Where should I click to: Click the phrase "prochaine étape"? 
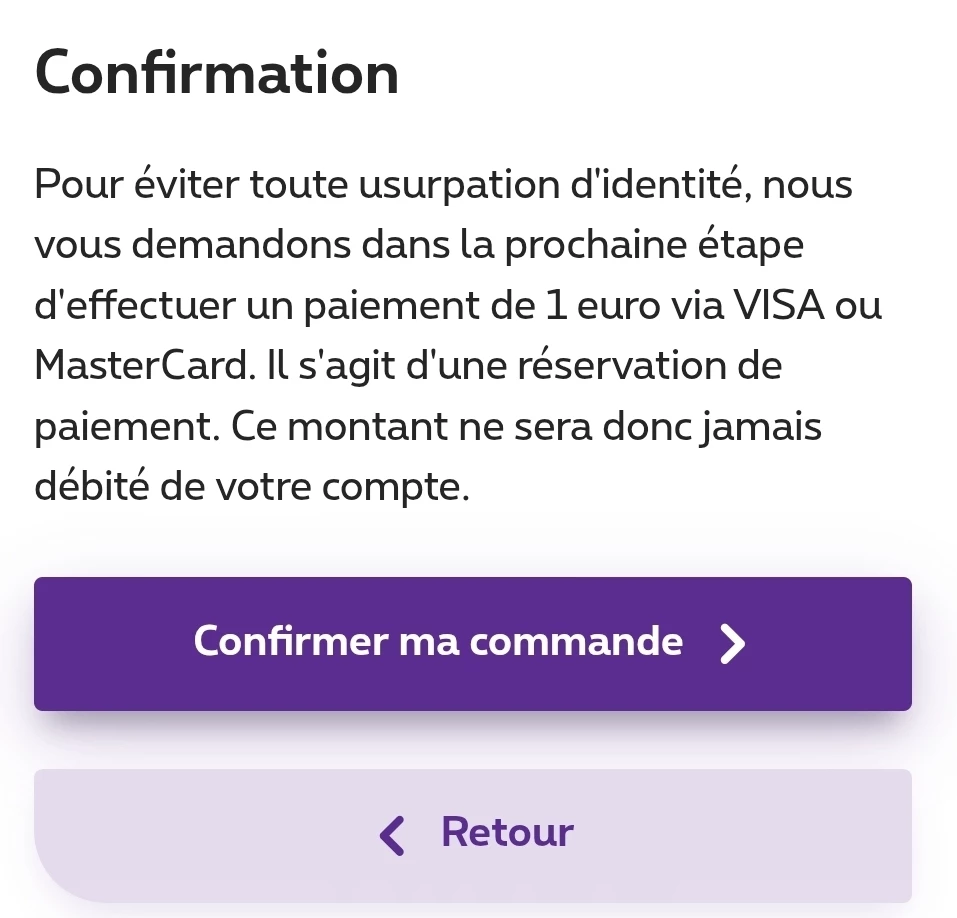654,246
